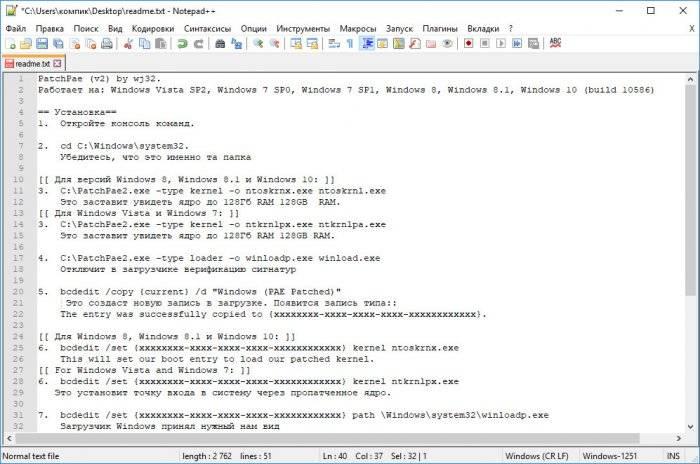
Task: Show the Document Map panel icon
Action: (399, 43)
